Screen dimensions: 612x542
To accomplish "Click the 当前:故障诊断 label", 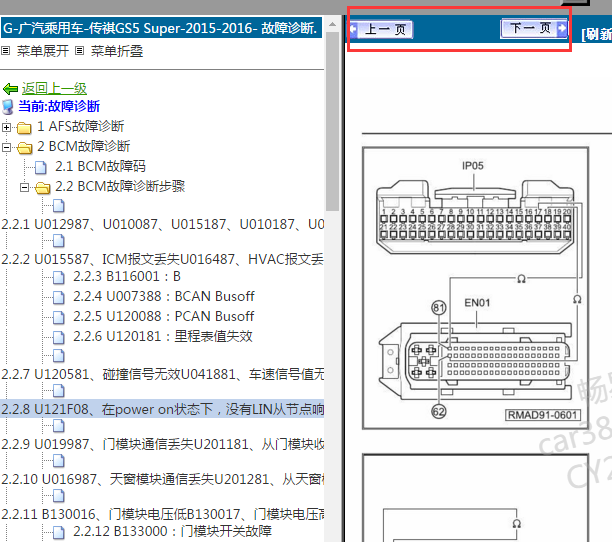I will 59,106.
